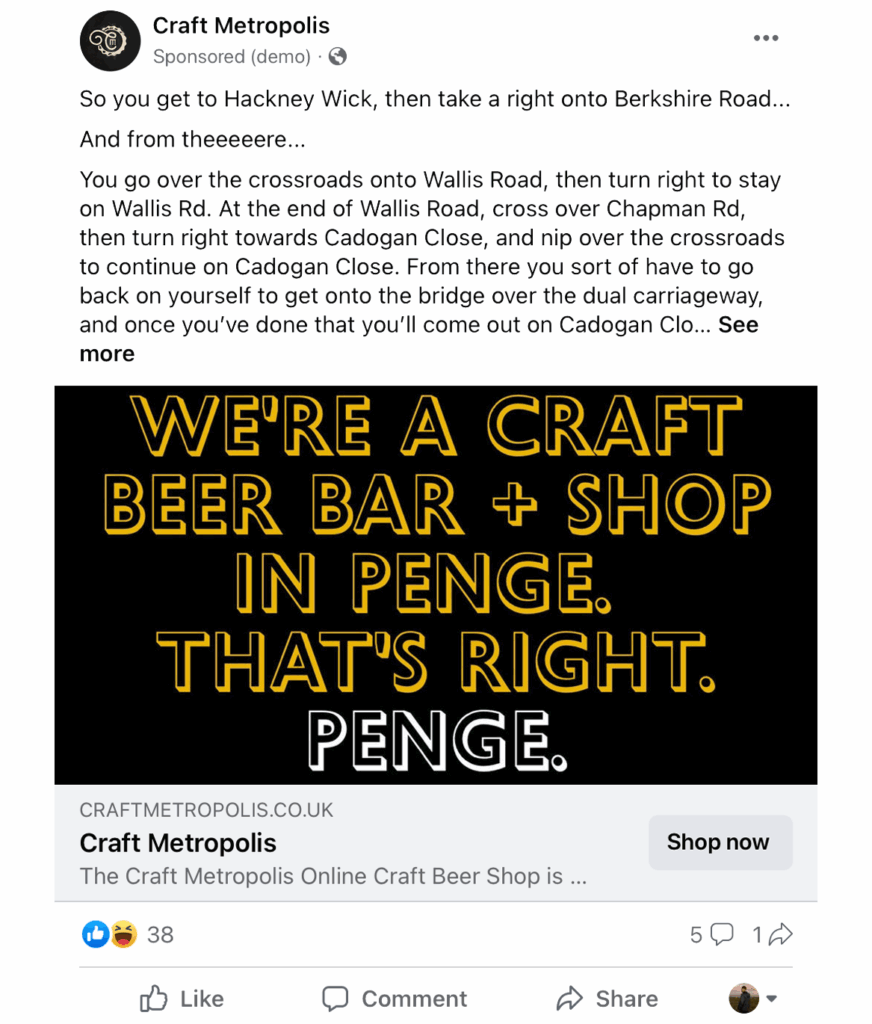Viewport: 872px width, 1024px height.
Task: Click the Share button
Action: [606, 998]
